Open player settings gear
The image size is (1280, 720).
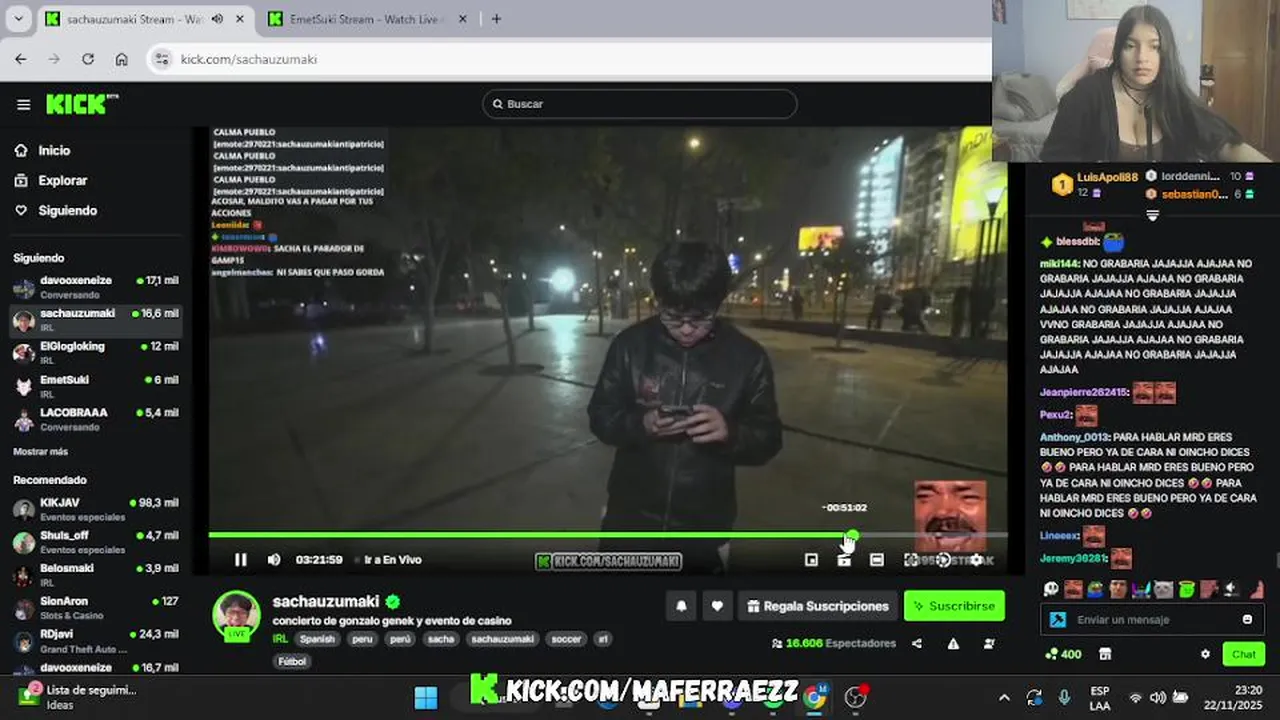[976, 560]
